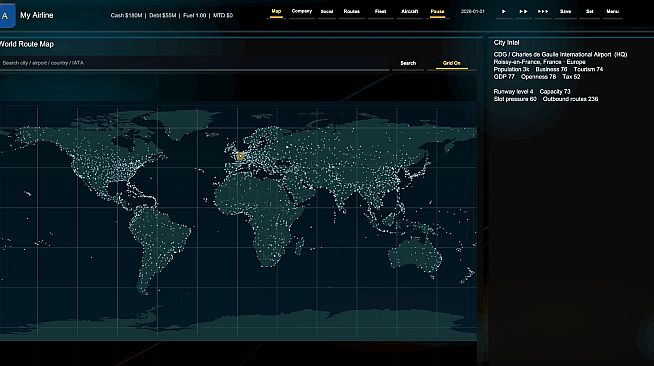Click Australia on the world route map
The width and height of the screenshot is (654, 366).
point(415,255)
